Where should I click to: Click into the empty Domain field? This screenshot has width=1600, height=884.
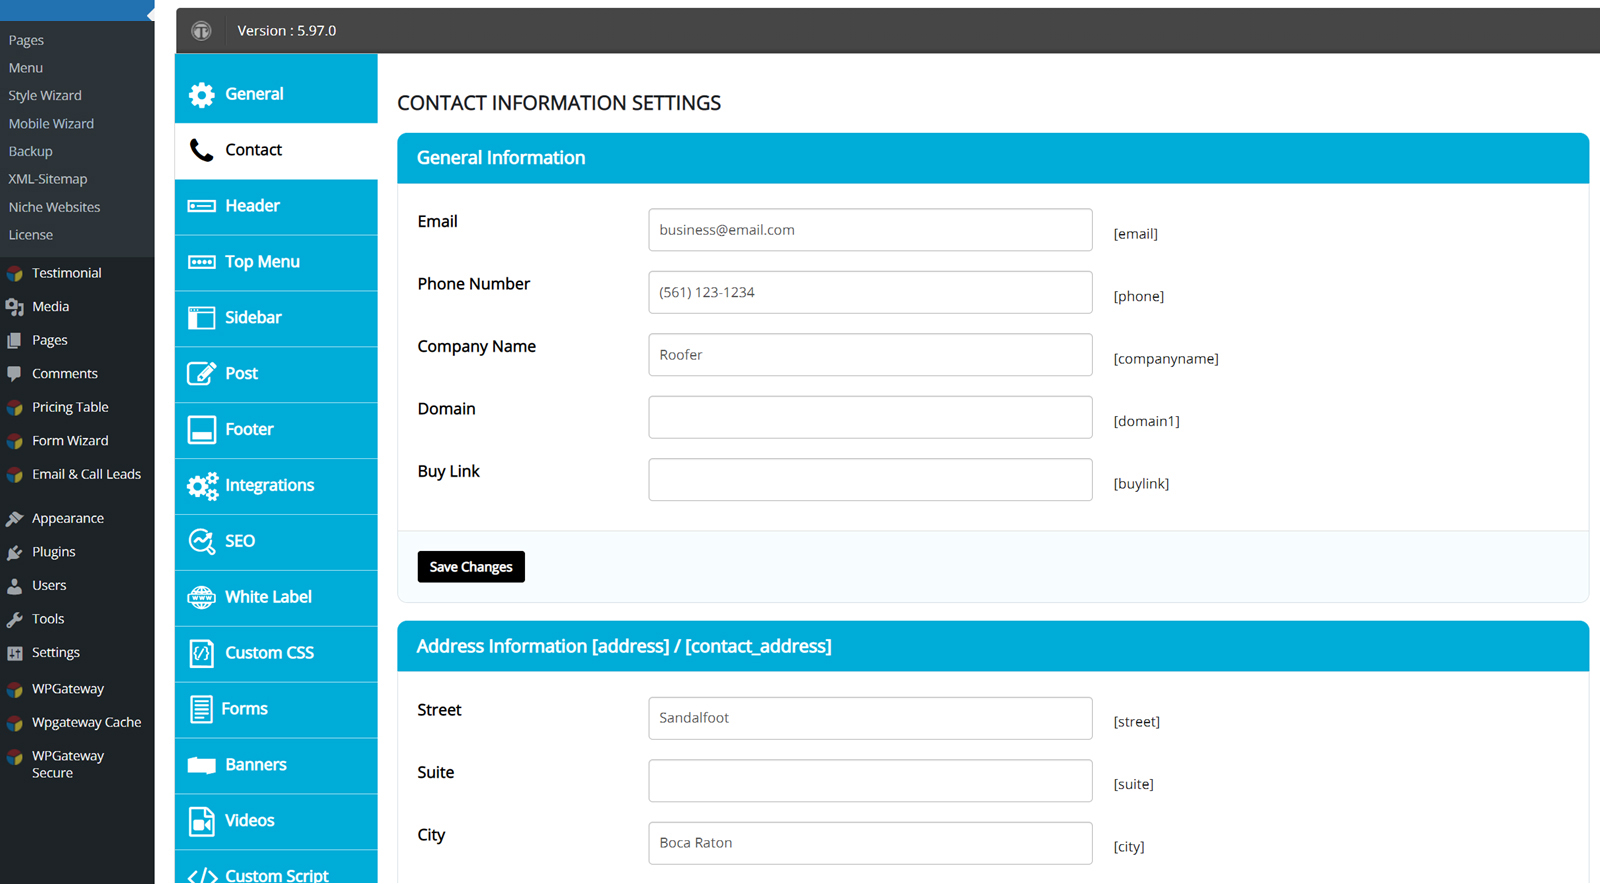(870, 418)
